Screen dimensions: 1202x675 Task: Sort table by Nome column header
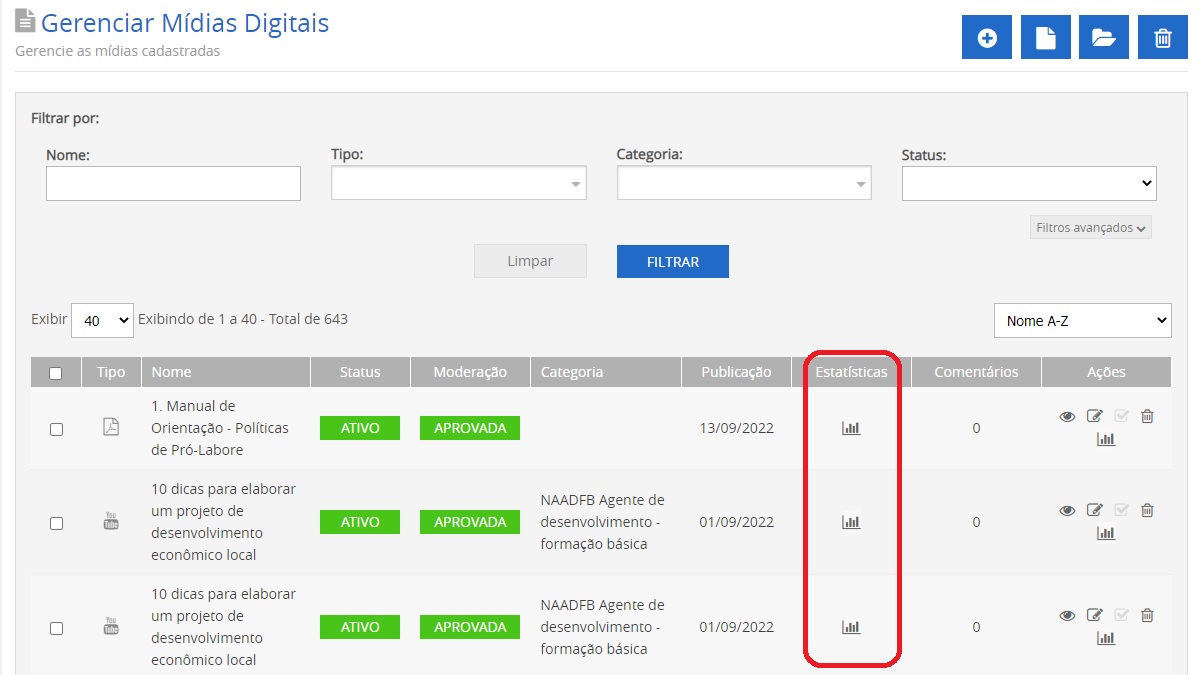[x=171, y=372]
